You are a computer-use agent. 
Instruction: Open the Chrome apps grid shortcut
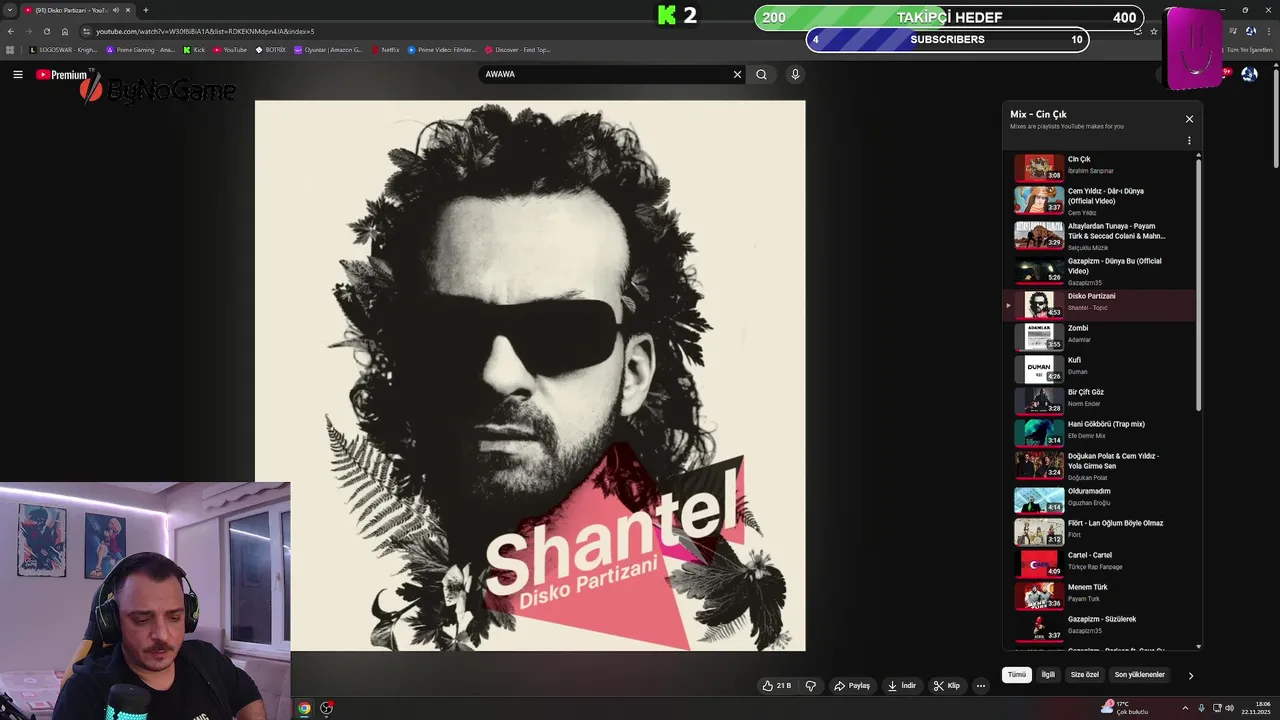(11, 49)
